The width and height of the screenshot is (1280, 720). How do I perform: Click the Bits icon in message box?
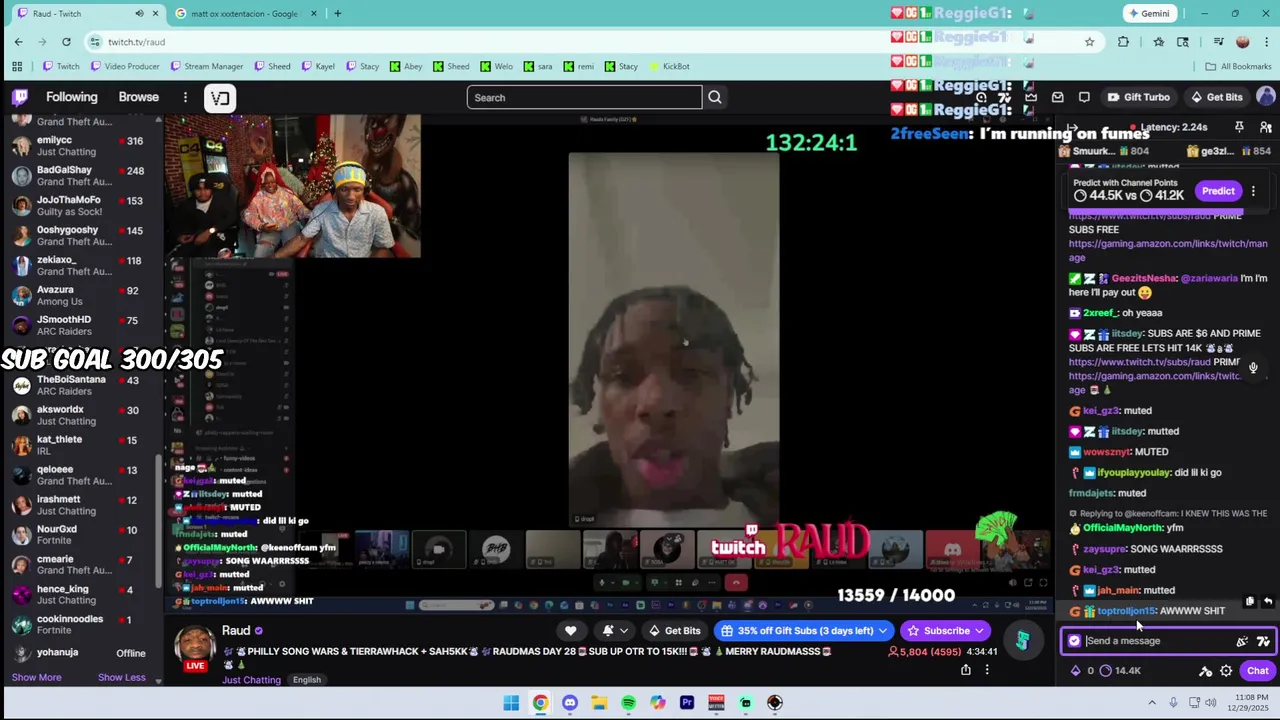(1242, 641)
